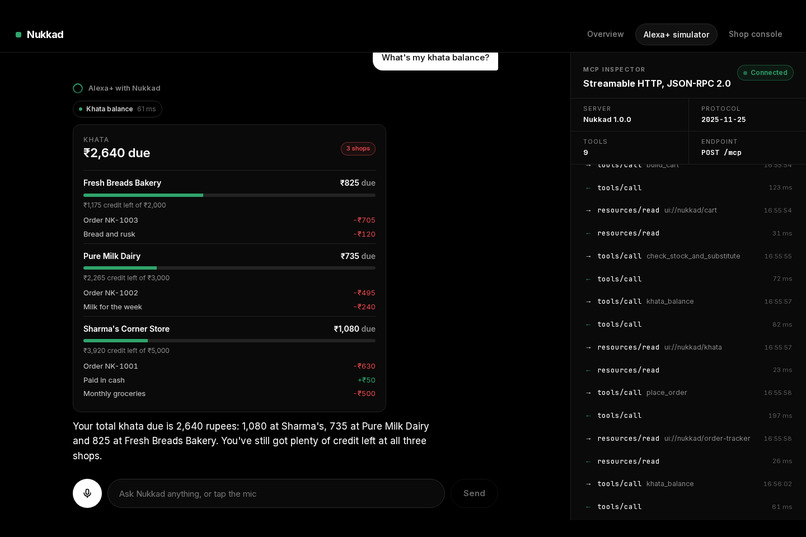Open the resources/read response taking 31 ms

click(x=688, y=233)
